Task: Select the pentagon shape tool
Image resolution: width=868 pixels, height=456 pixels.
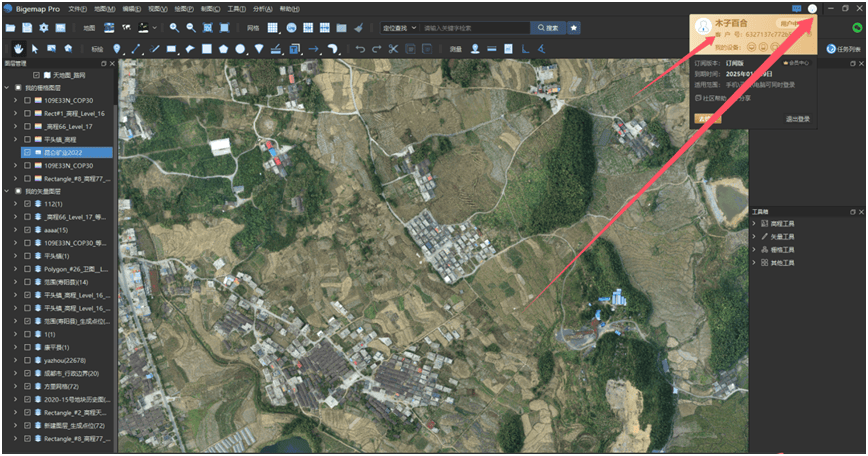Action: click(223, 49)
